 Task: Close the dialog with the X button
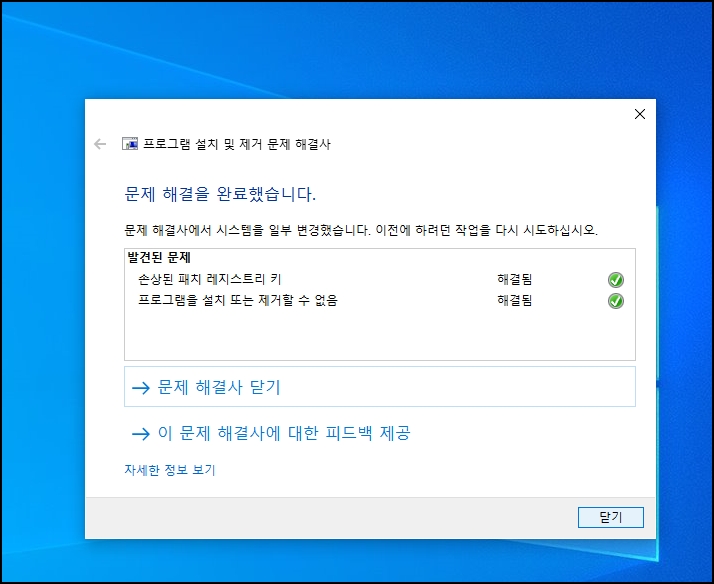tap(640, 114)
